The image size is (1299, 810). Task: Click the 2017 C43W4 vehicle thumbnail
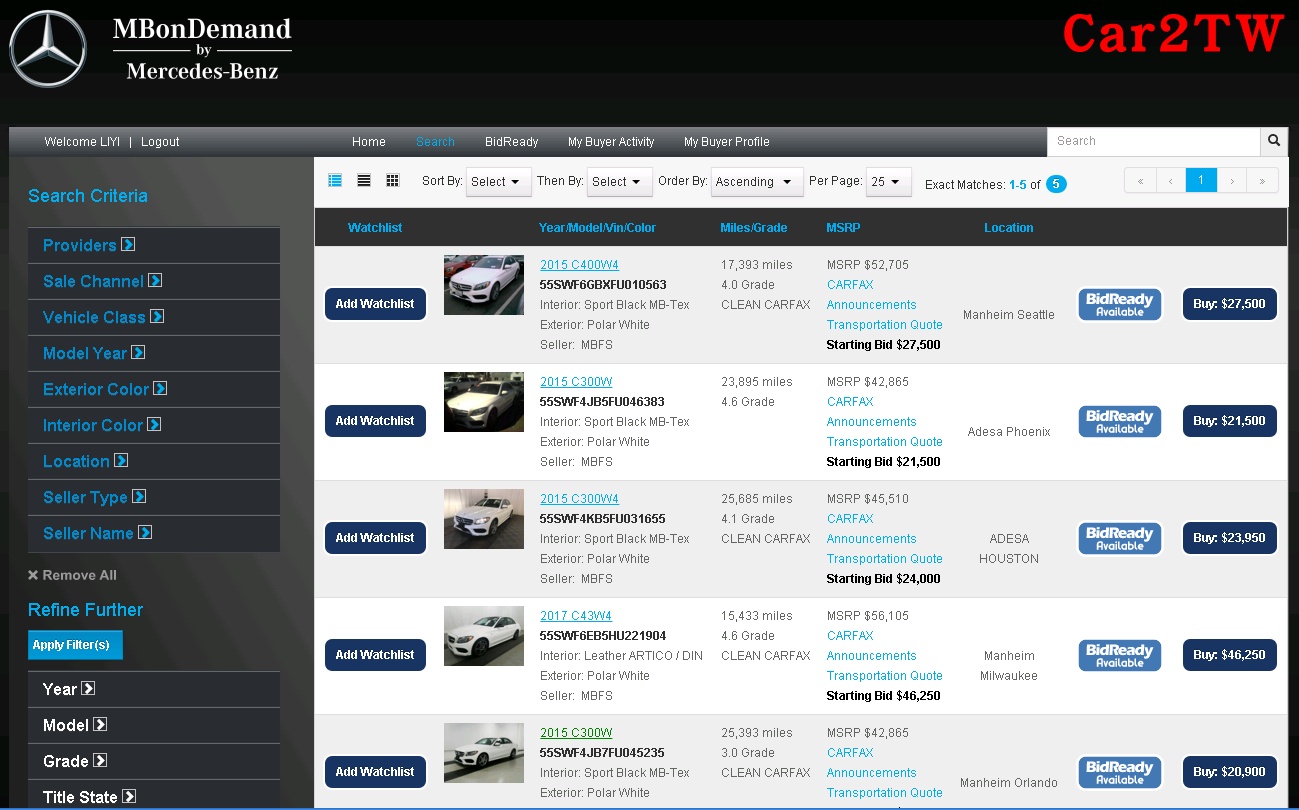[x=483, y=636]
